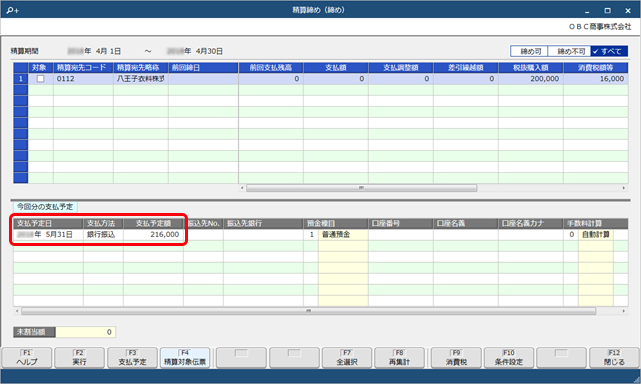This screenshot has width=641, height=384.
Task: Click the F7 全選択 button
Action: pos(347,358)
